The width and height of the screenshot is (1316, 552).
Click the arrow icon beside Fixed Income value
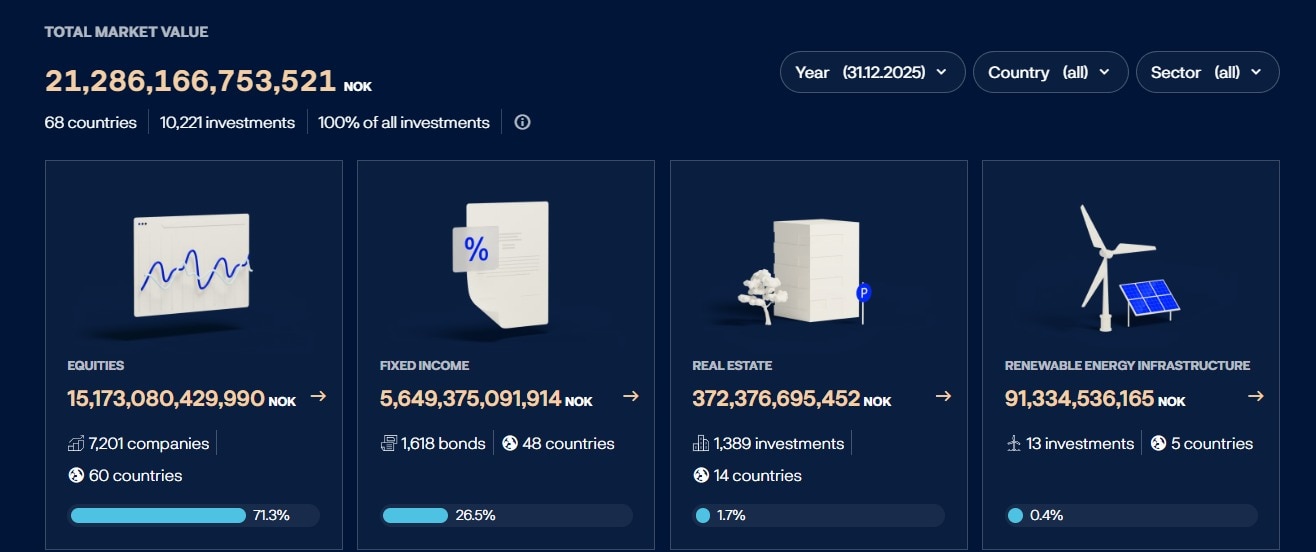click(x=631, y=397)
